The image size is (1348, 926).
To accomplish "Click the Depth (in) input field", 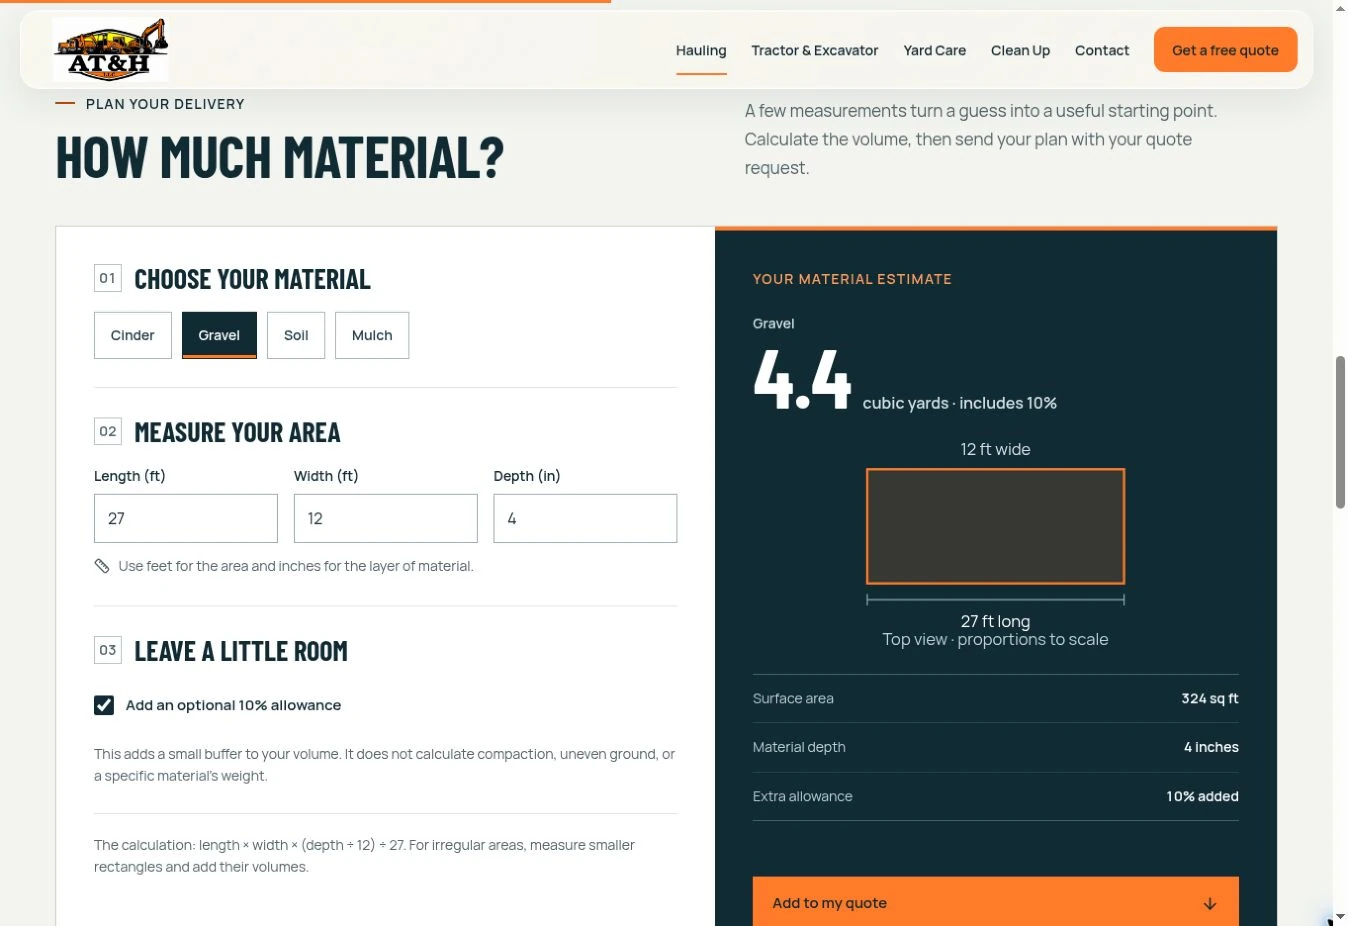I will click(x=585, y=518).
